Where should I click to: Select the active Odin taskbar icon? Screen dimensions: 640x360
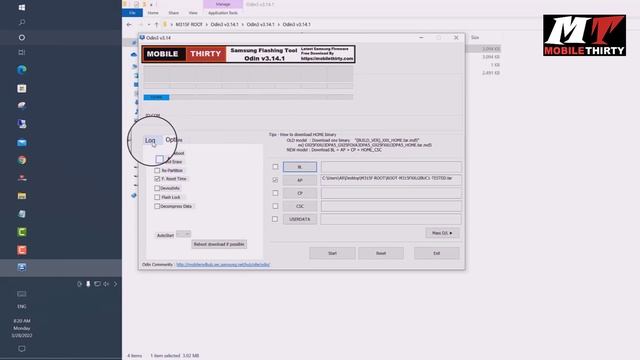22,267
